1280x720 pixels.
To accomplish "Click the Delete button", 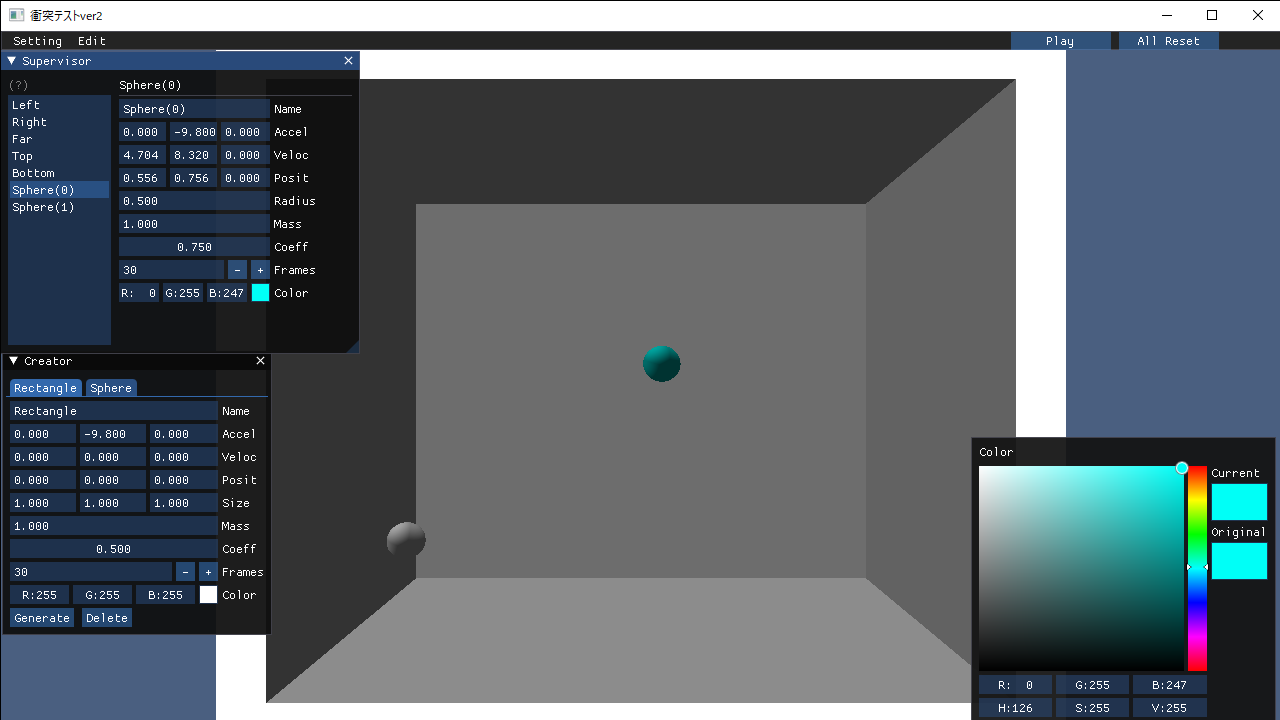I will click(x=107, y=618).
